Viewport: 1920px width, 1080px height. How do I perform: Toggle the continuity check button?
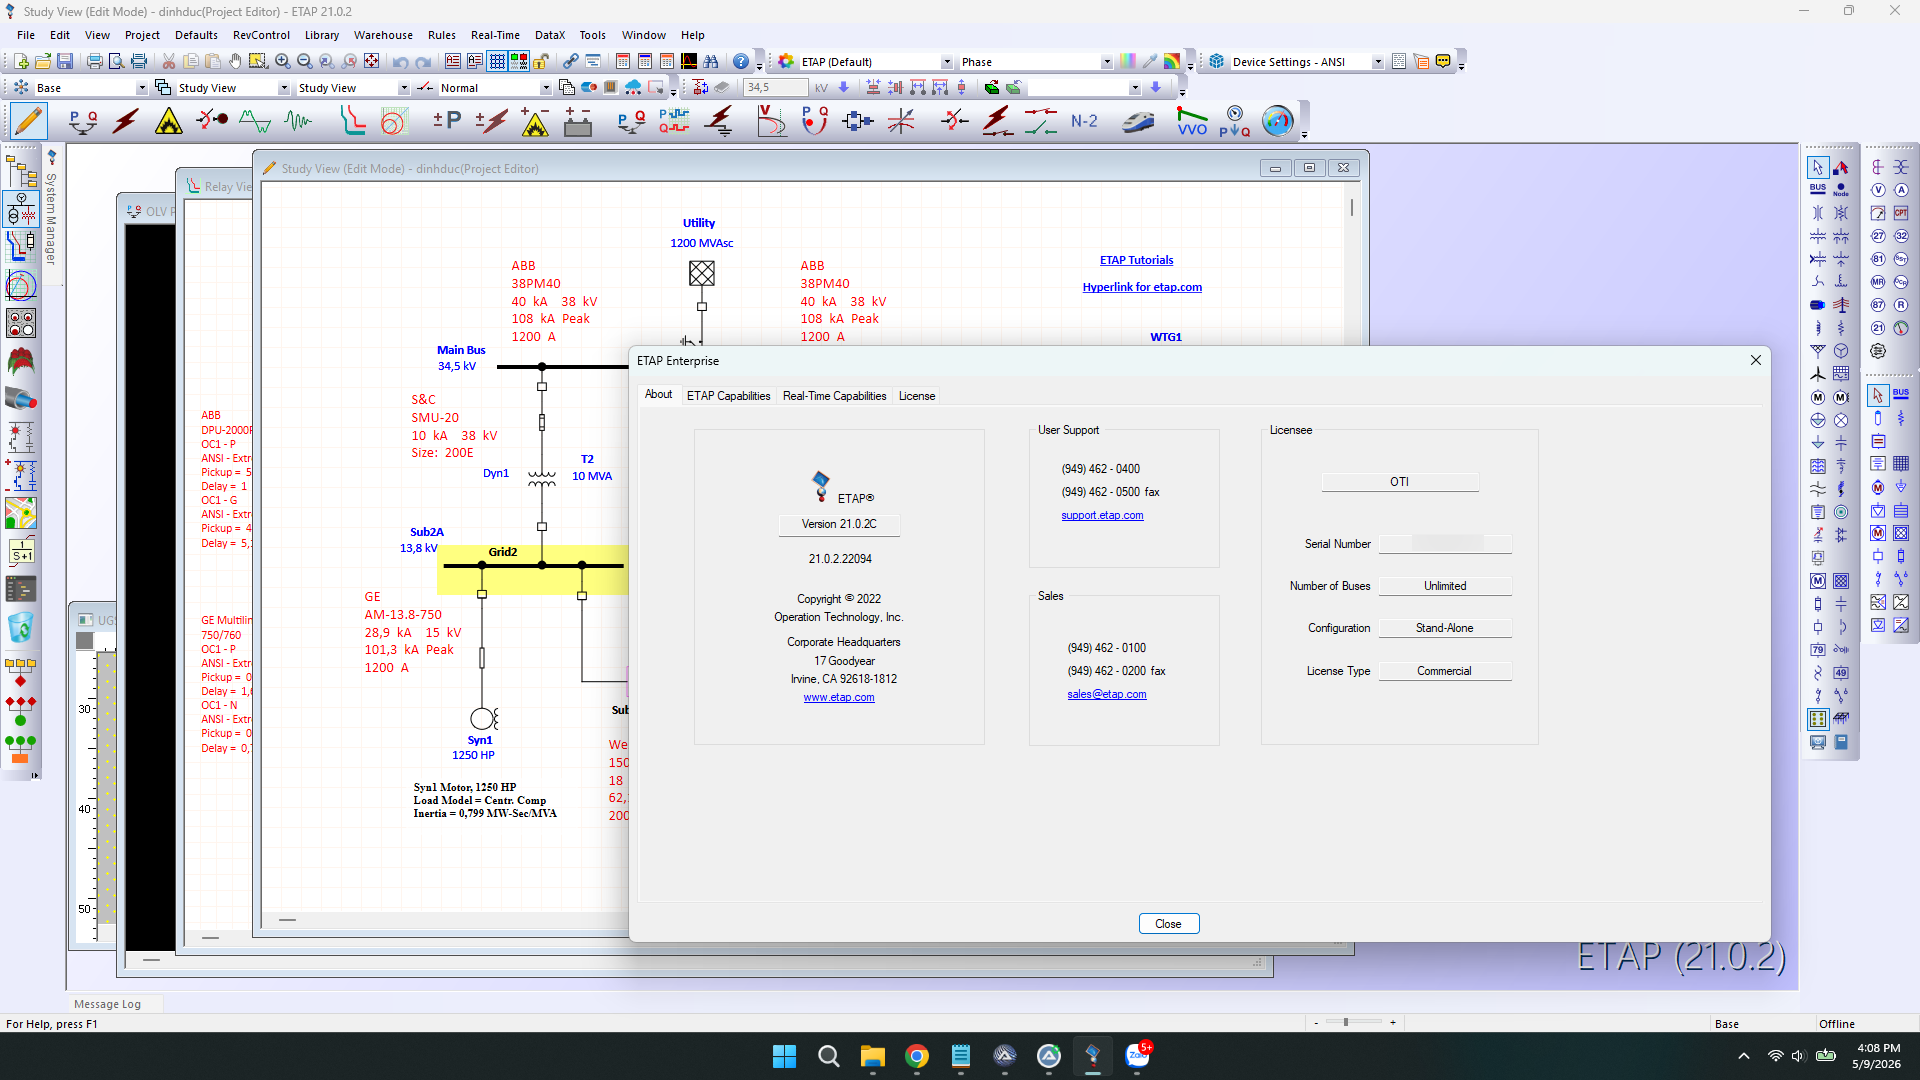[x=519, y=62]
